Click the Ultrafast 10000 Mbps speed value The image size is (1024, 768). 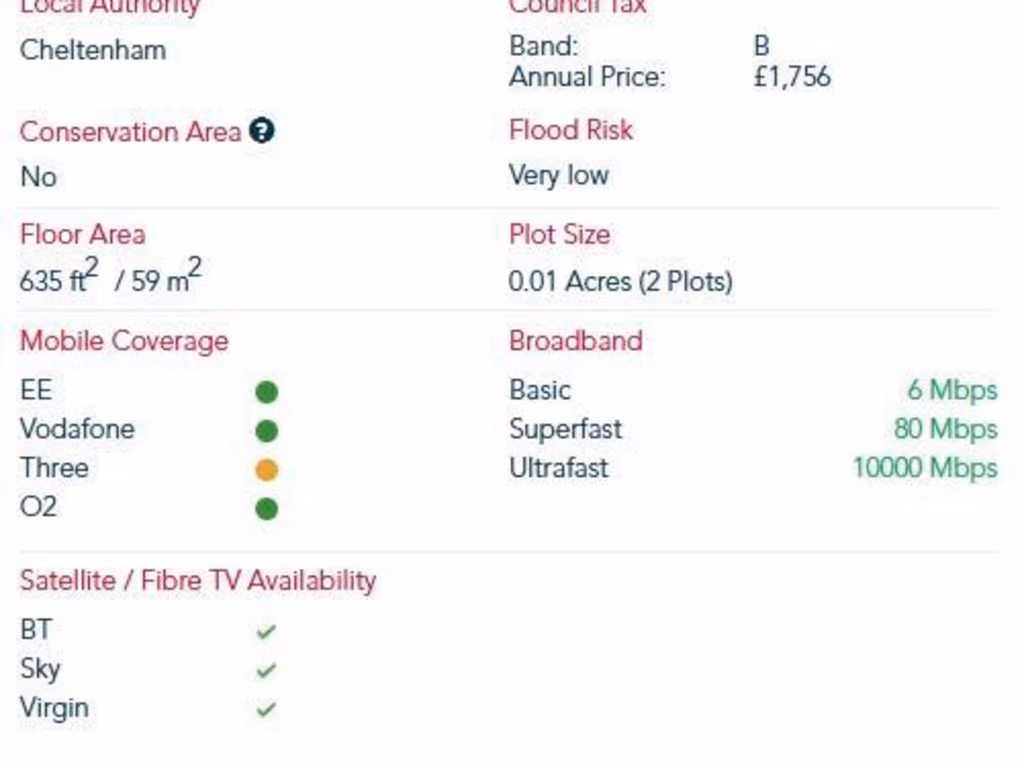click(x=925, y=468)
